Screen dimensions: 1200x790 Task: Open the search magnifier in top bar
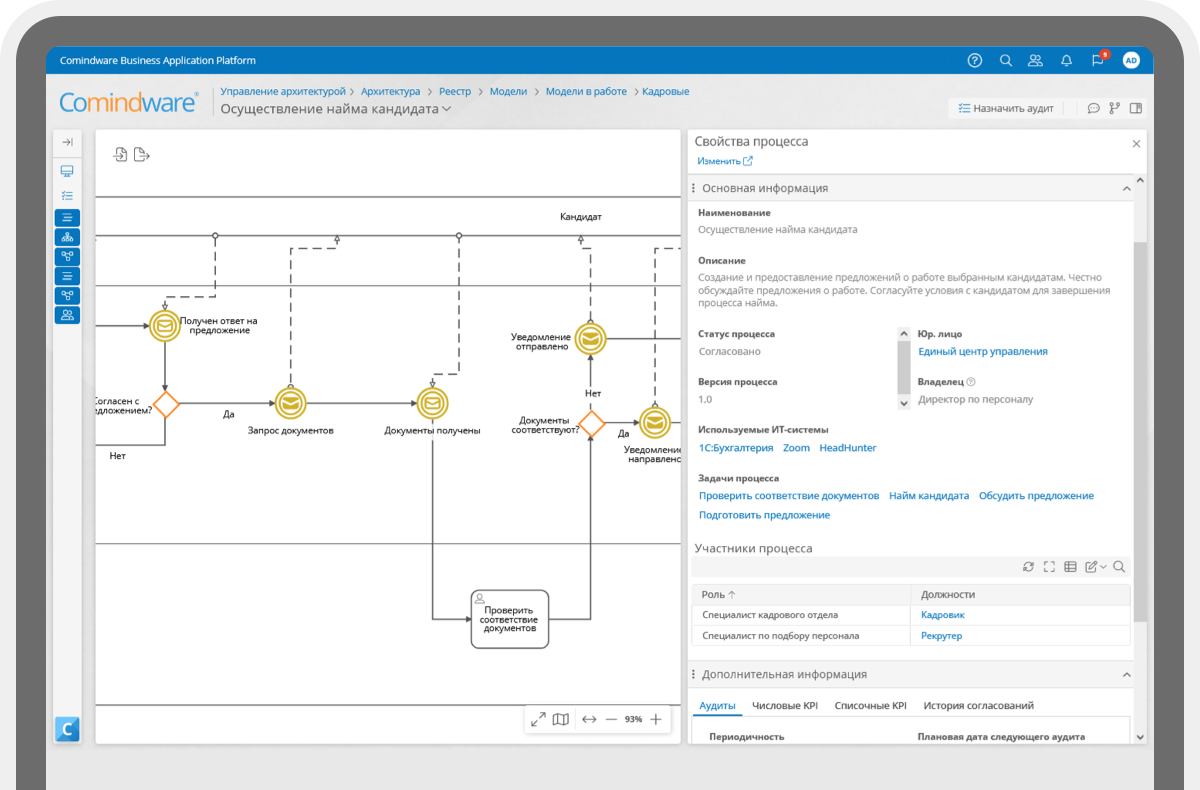click(x=1006, y=60)
